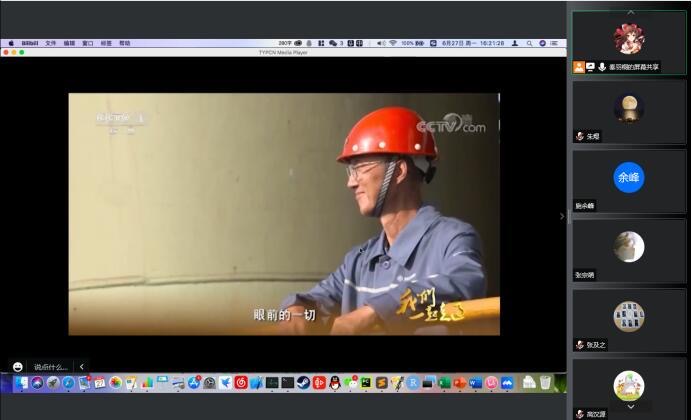Viewport: 692px width, 420px height.
Task: Open the 窗口 menu in the menu bar
Action: [x=88, y=43]
